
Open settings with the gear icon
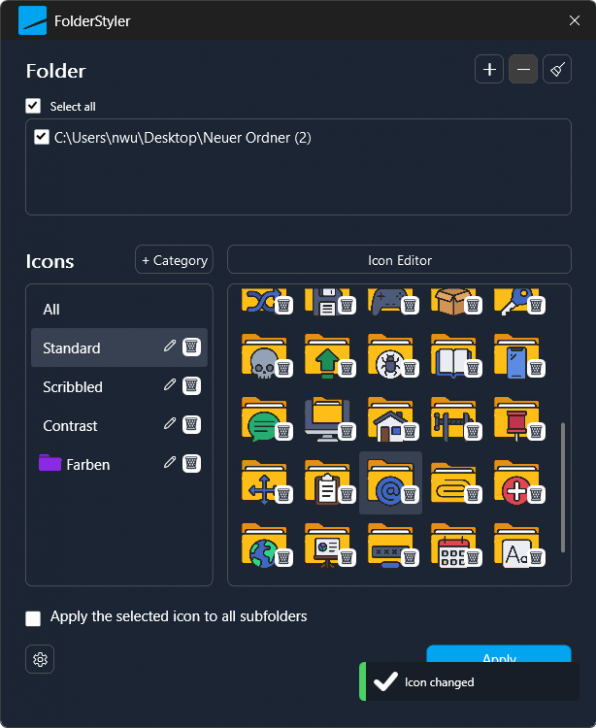point(40,659)
